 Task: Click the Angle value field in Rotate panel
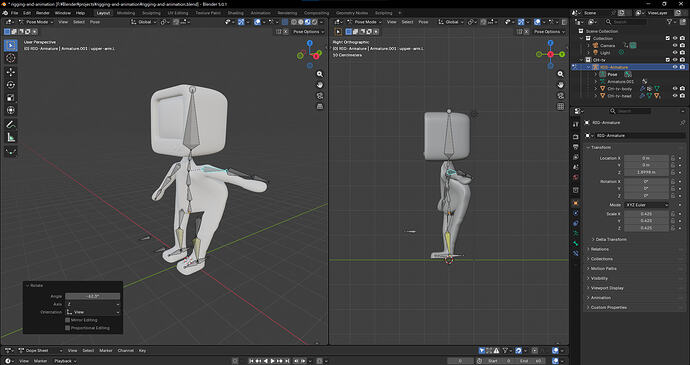[x=93, y=296]
